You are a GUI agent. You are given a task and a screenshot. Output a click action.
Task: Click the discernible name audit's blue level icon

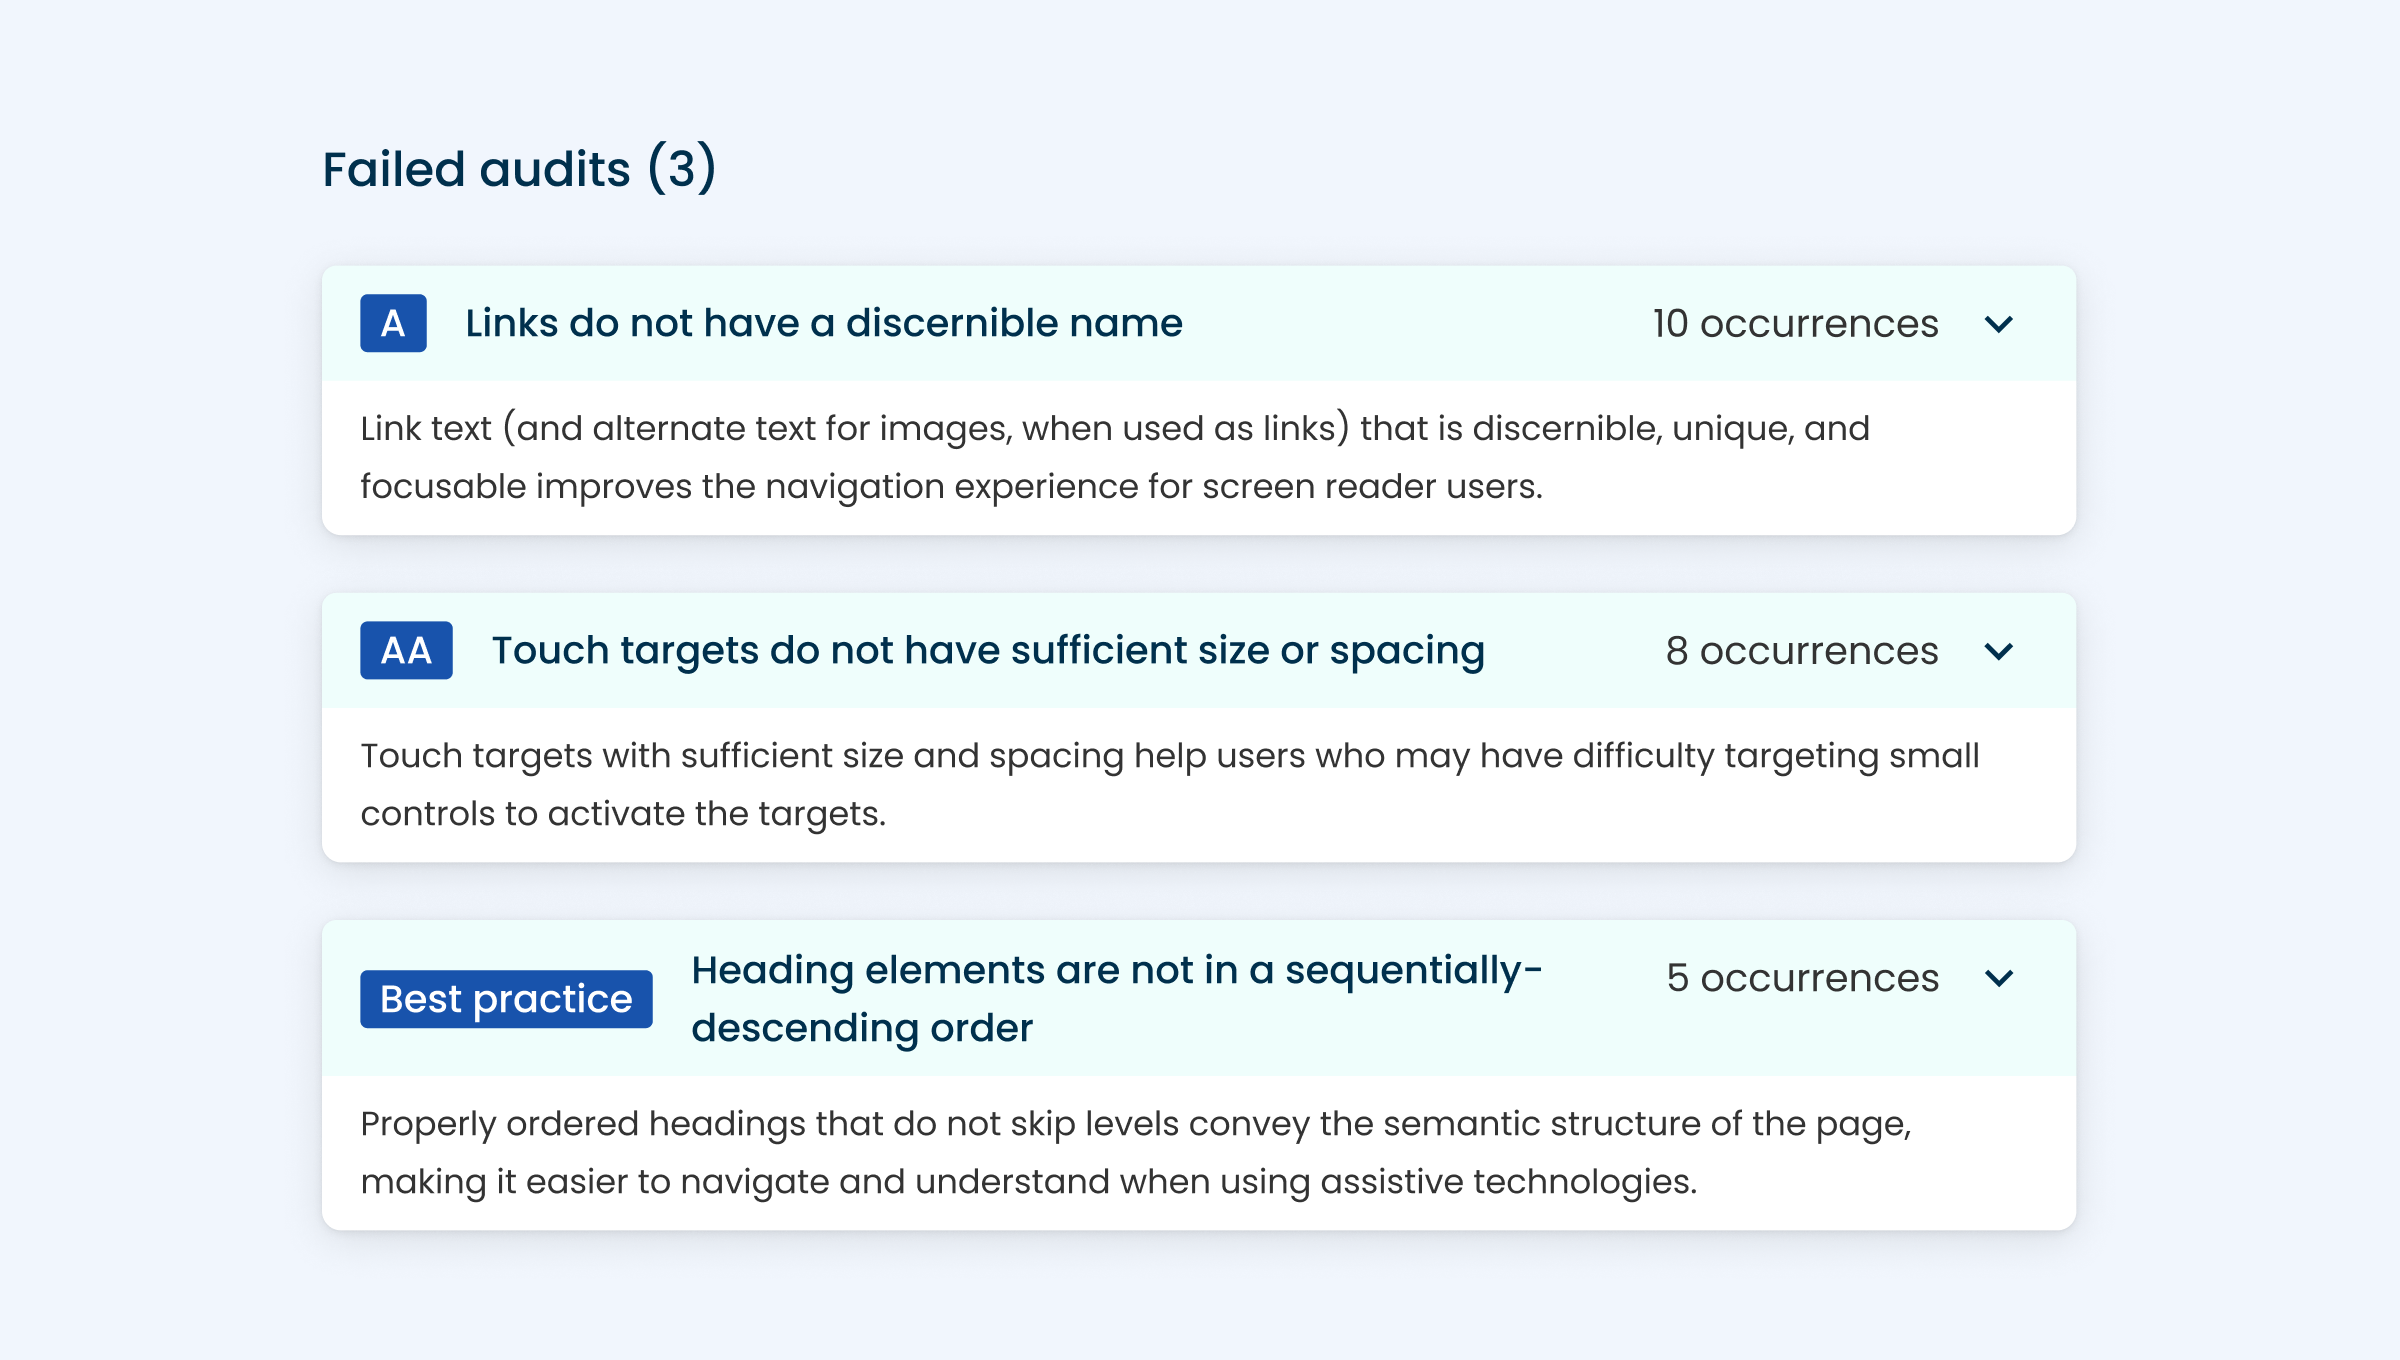(392, 323)
